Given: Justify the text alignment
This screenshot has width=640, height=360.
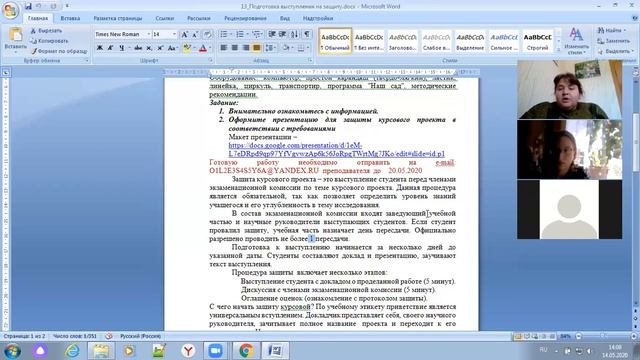Looking at the screenshot, I should (257, 48).
